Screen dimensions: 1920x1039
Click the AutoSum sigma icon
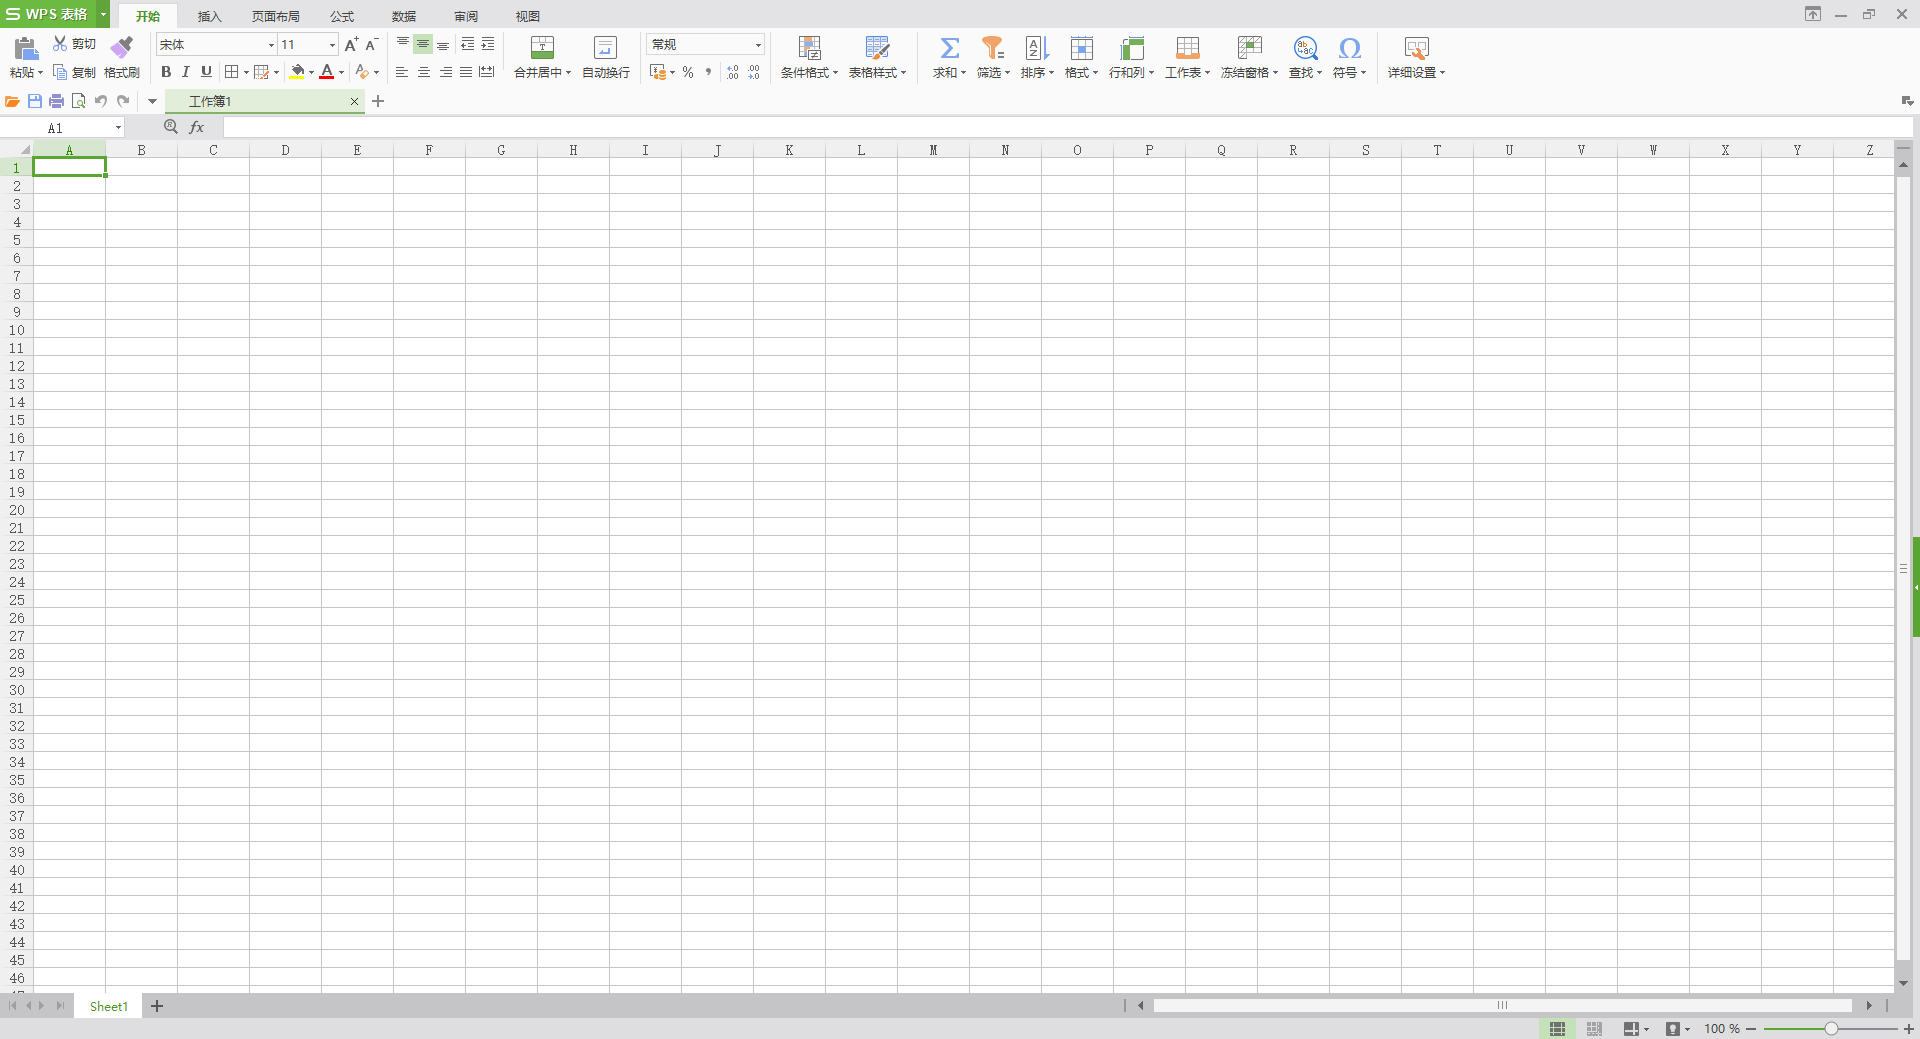pyautogui.click(x=949, y=48)
